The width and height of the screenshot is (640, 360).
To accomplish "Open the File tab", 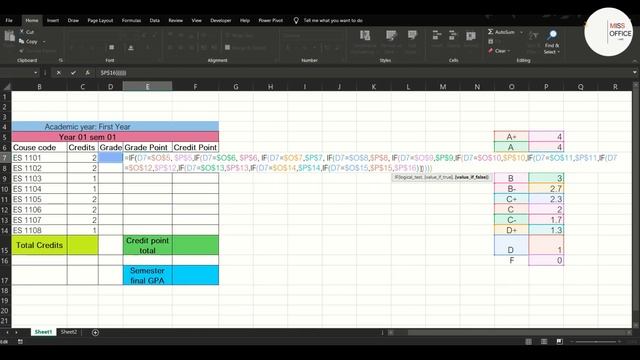I will click(9, 20).
